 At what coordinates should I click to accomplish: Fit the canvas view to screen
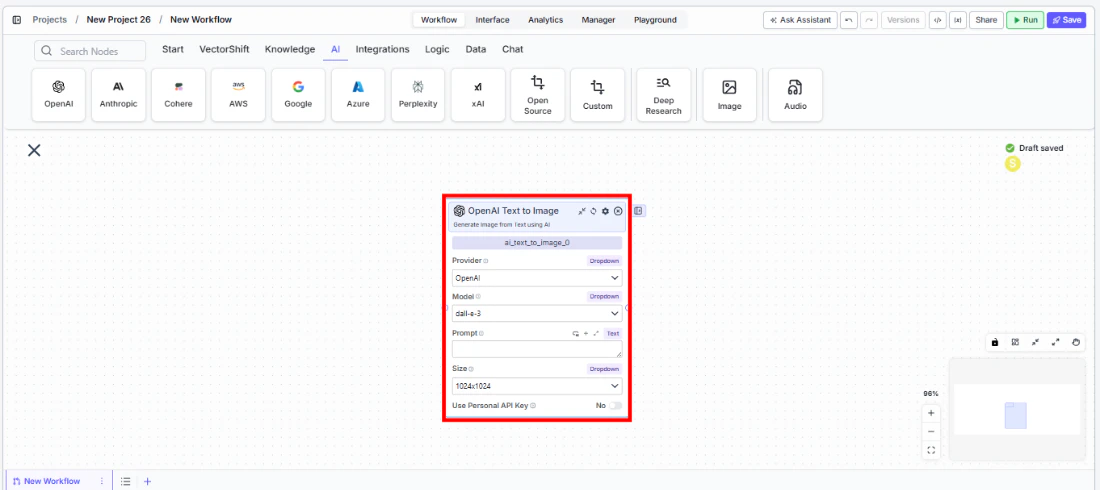pos(931,451)
